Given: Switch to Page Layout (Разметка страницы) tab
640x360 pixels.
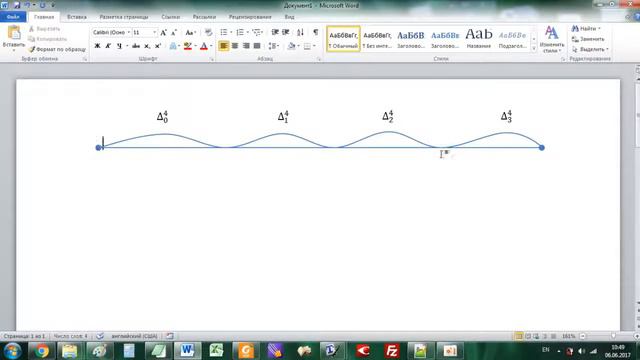Looking at the screenshot, I should tap(124, 17).
